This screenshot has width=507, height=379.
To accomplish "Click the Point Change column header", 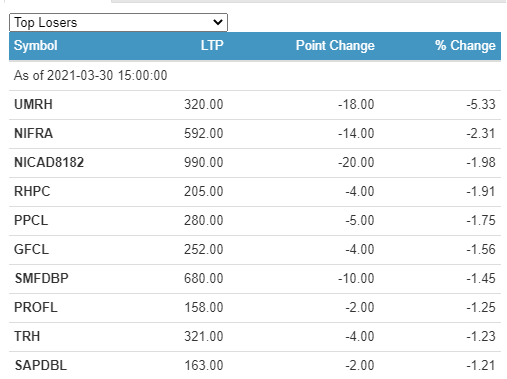I will click(335, 45).
